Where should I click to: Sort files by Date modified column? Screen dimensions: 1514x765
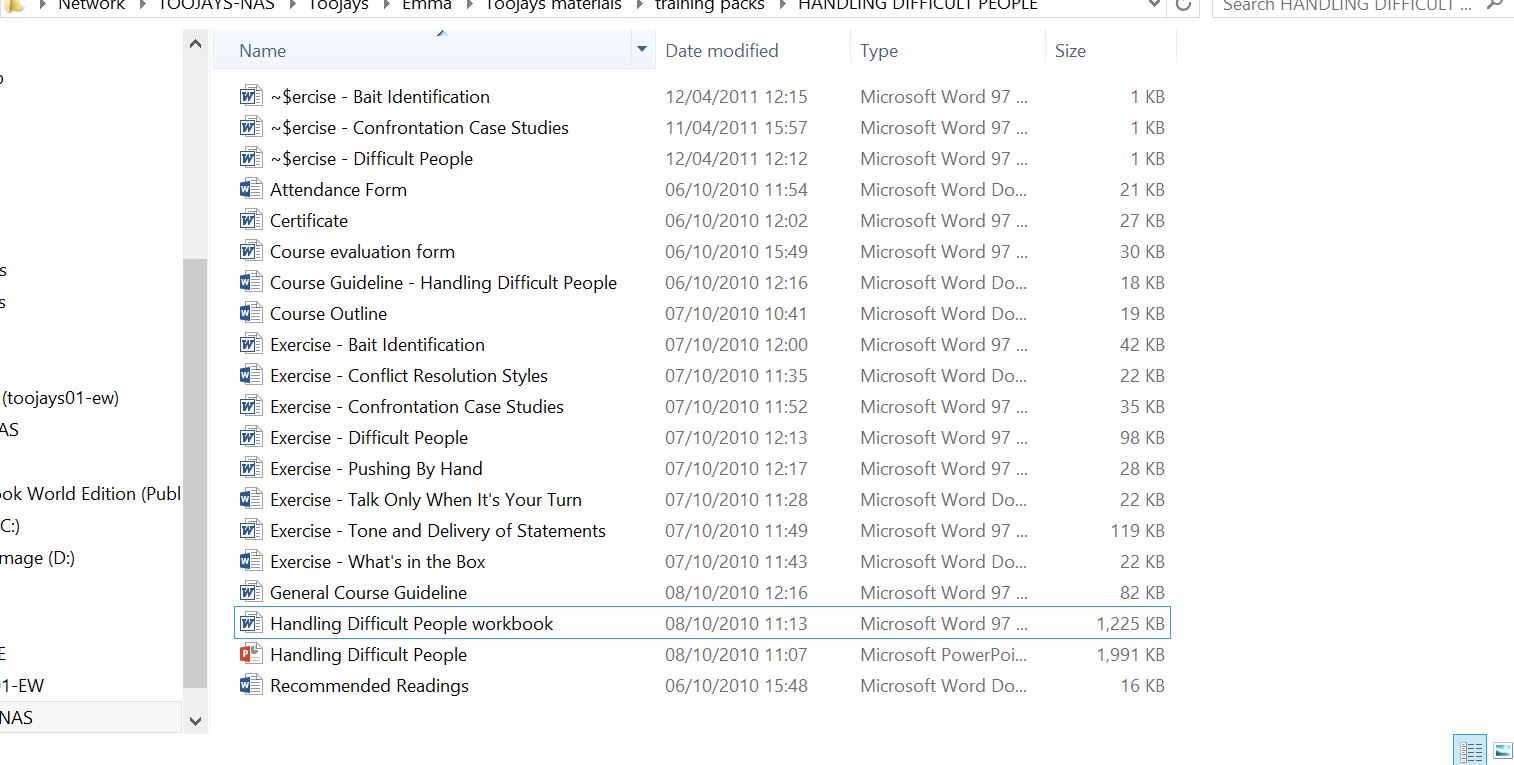tap(721, 50)
